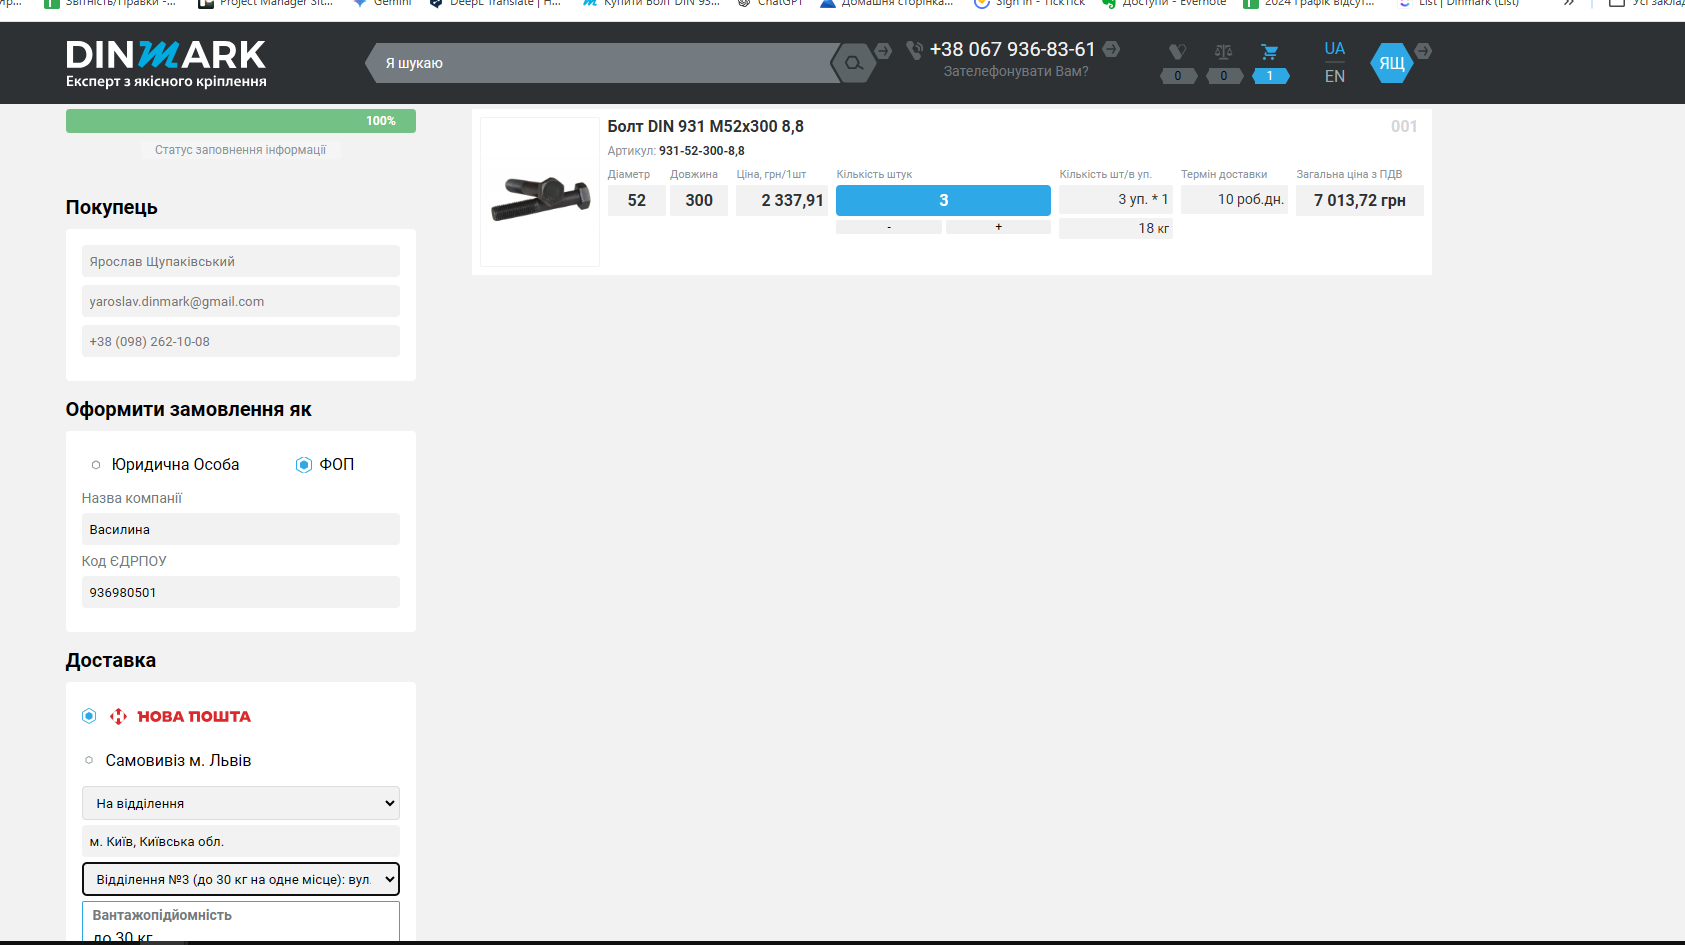Viewport: 1685px width, 945px height.
Task: Select Юридична Особа radio option
Action: coord(96,464)
